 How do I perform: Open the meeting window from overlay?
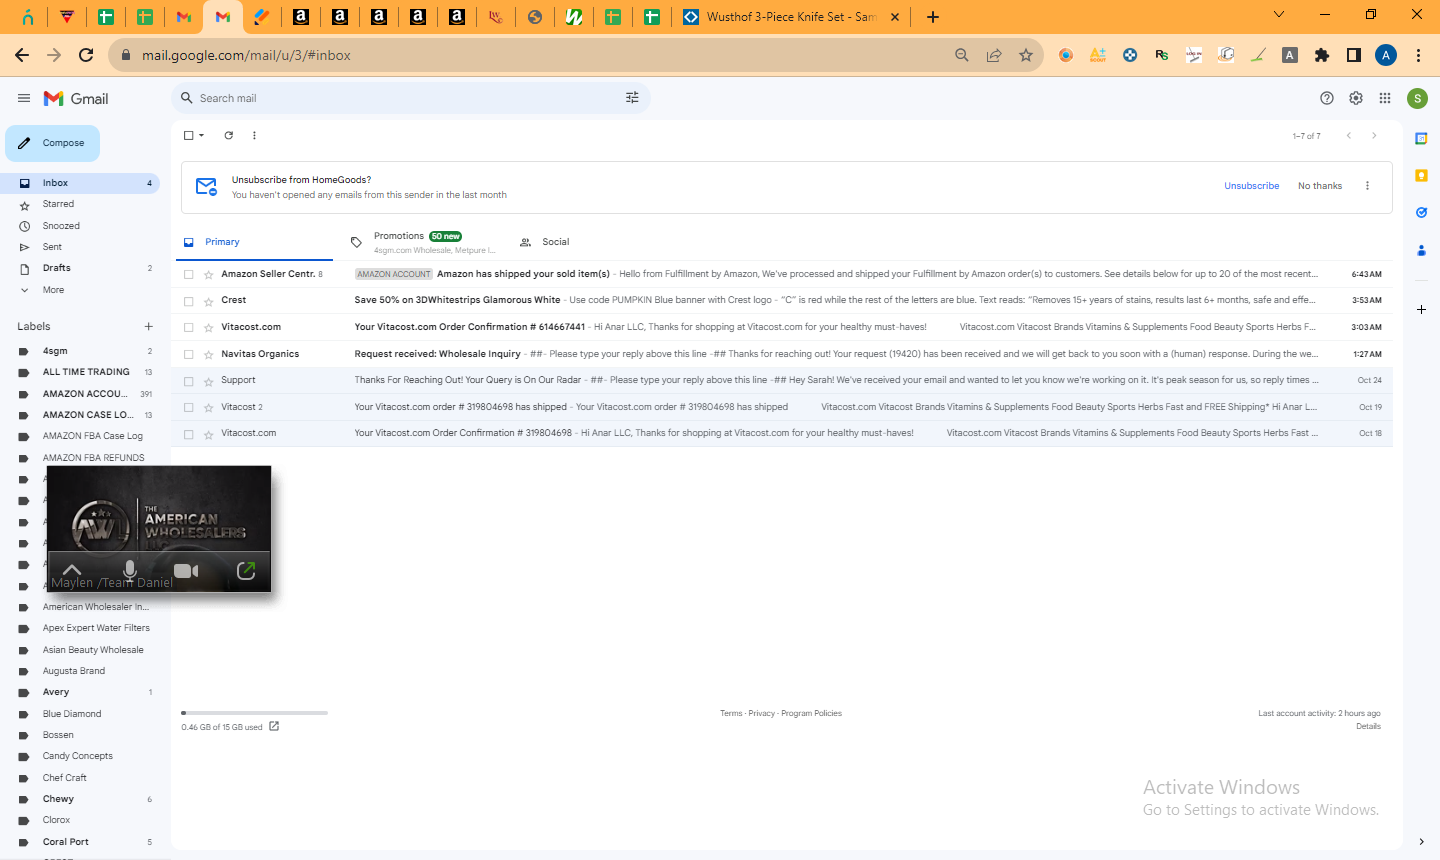point(246,571)
